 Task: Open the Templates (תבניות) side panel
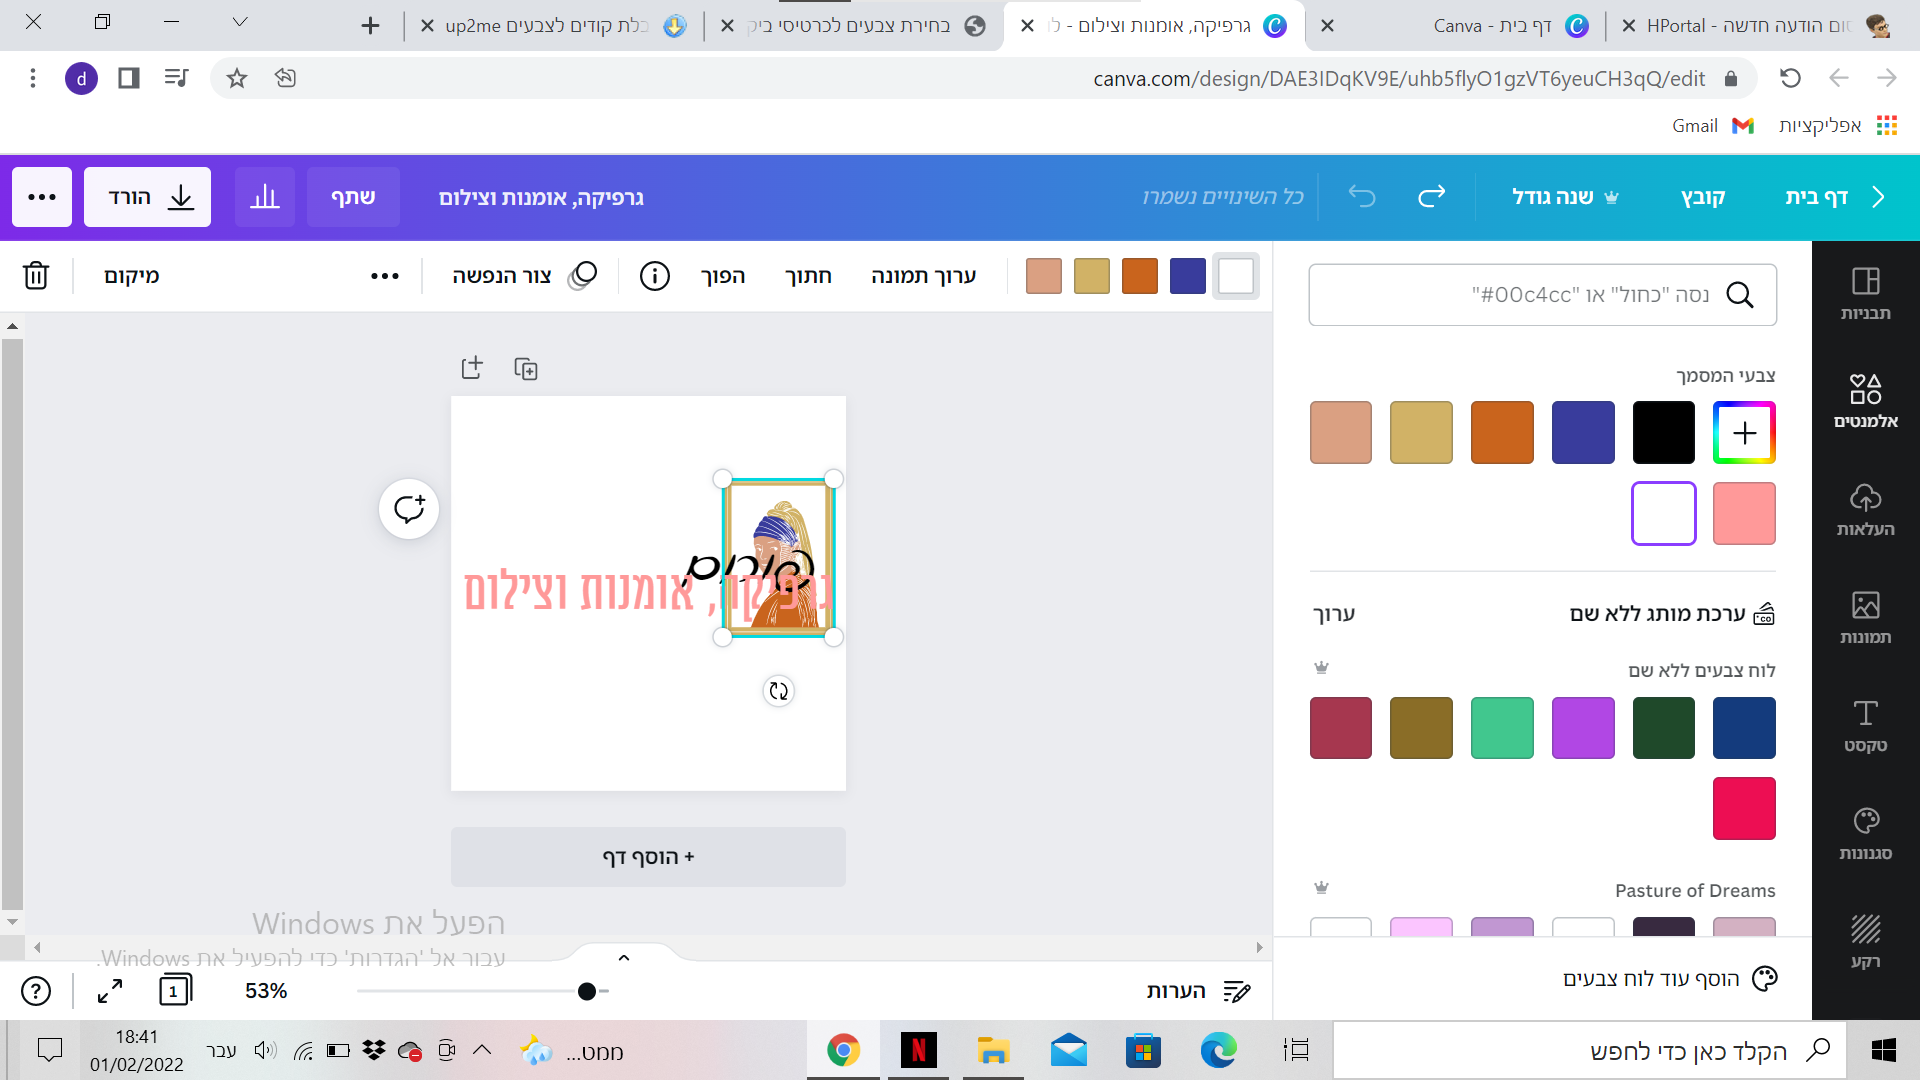1865,294
